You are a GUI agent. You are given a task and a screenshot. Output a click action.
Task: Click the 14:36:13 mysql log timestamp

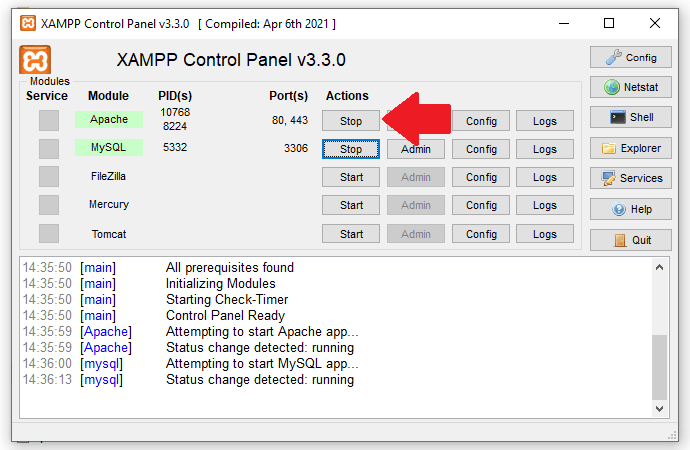pos(47,379)
